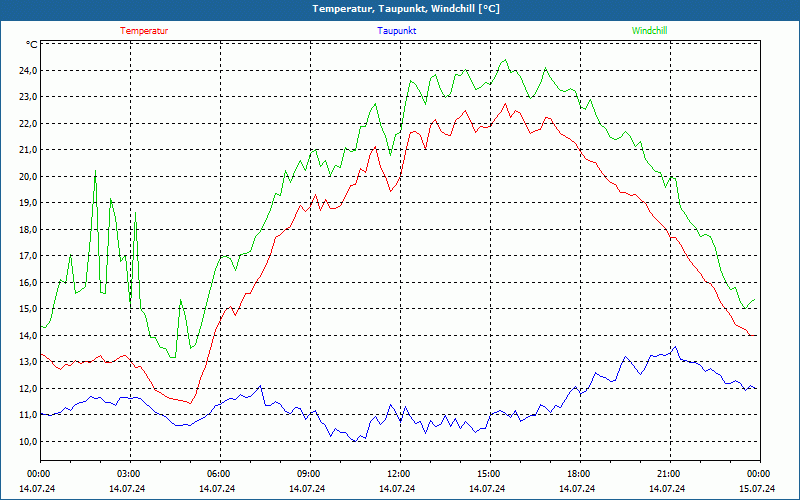
Task: Click the 22,0 y-axis tick label
Action: [27, 124]
